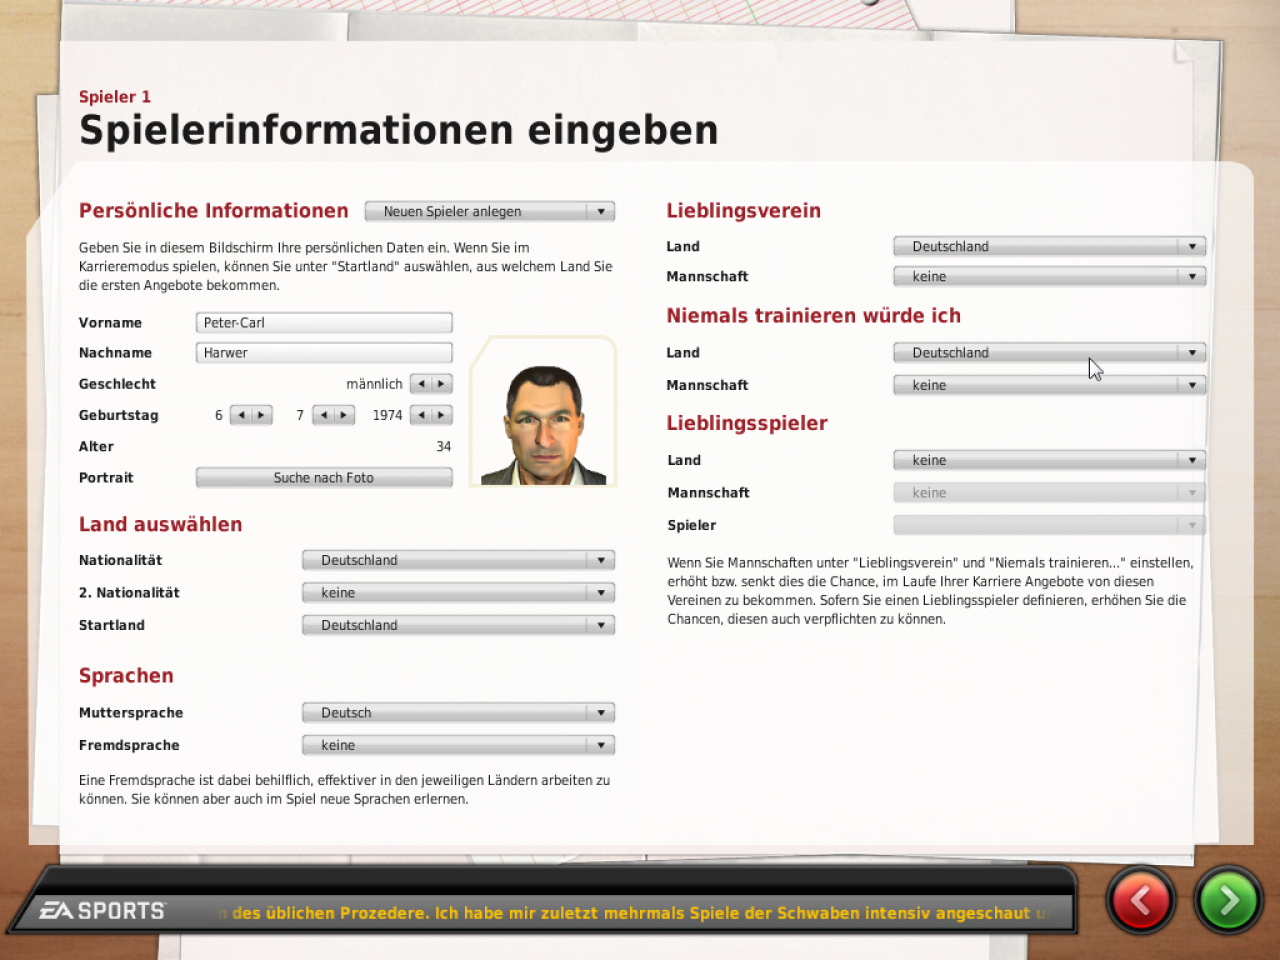Decrease birth year 1974 with left arrow

(x=421, y=415)
